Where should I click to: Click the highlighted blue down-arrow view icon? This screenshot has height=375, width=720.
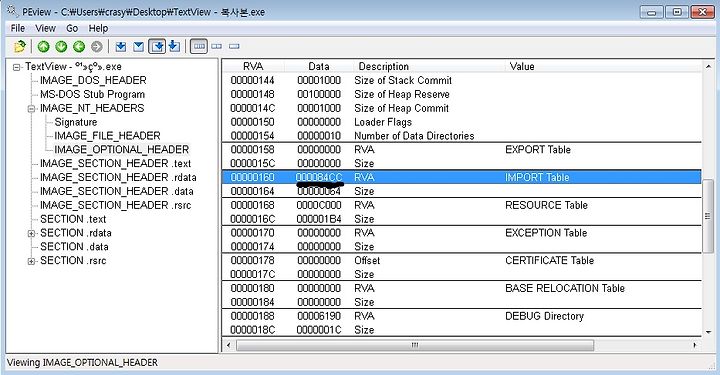pos(157,46)
